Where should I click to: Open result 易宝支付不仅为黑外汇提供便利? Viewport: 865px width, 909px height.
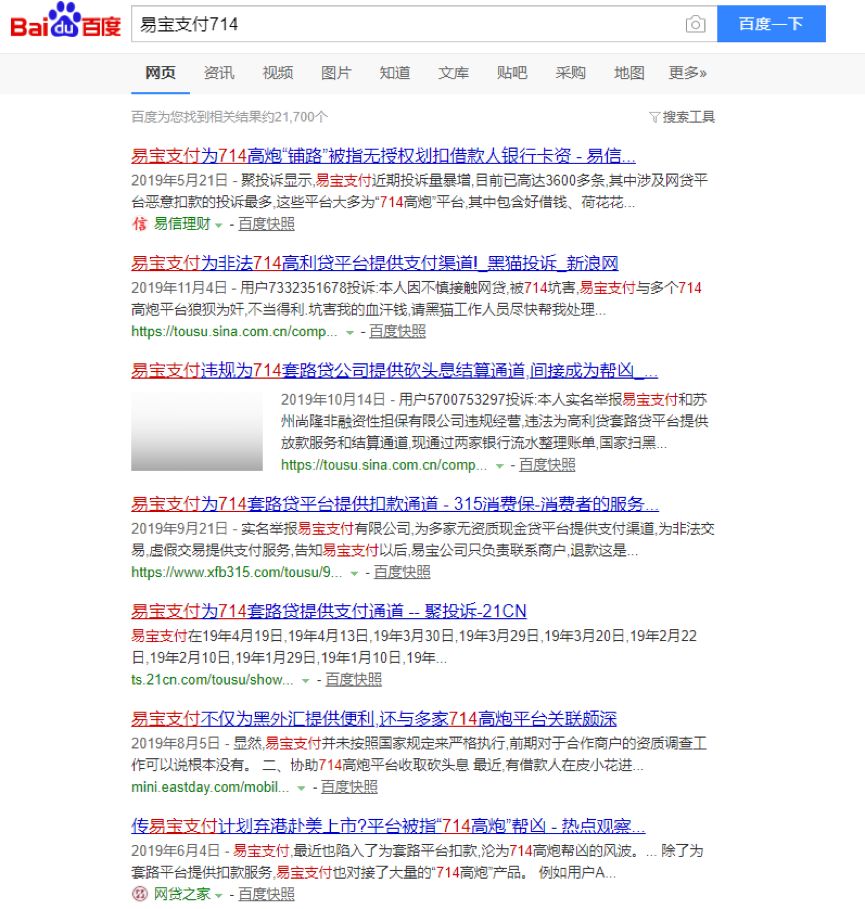(374, 719)
